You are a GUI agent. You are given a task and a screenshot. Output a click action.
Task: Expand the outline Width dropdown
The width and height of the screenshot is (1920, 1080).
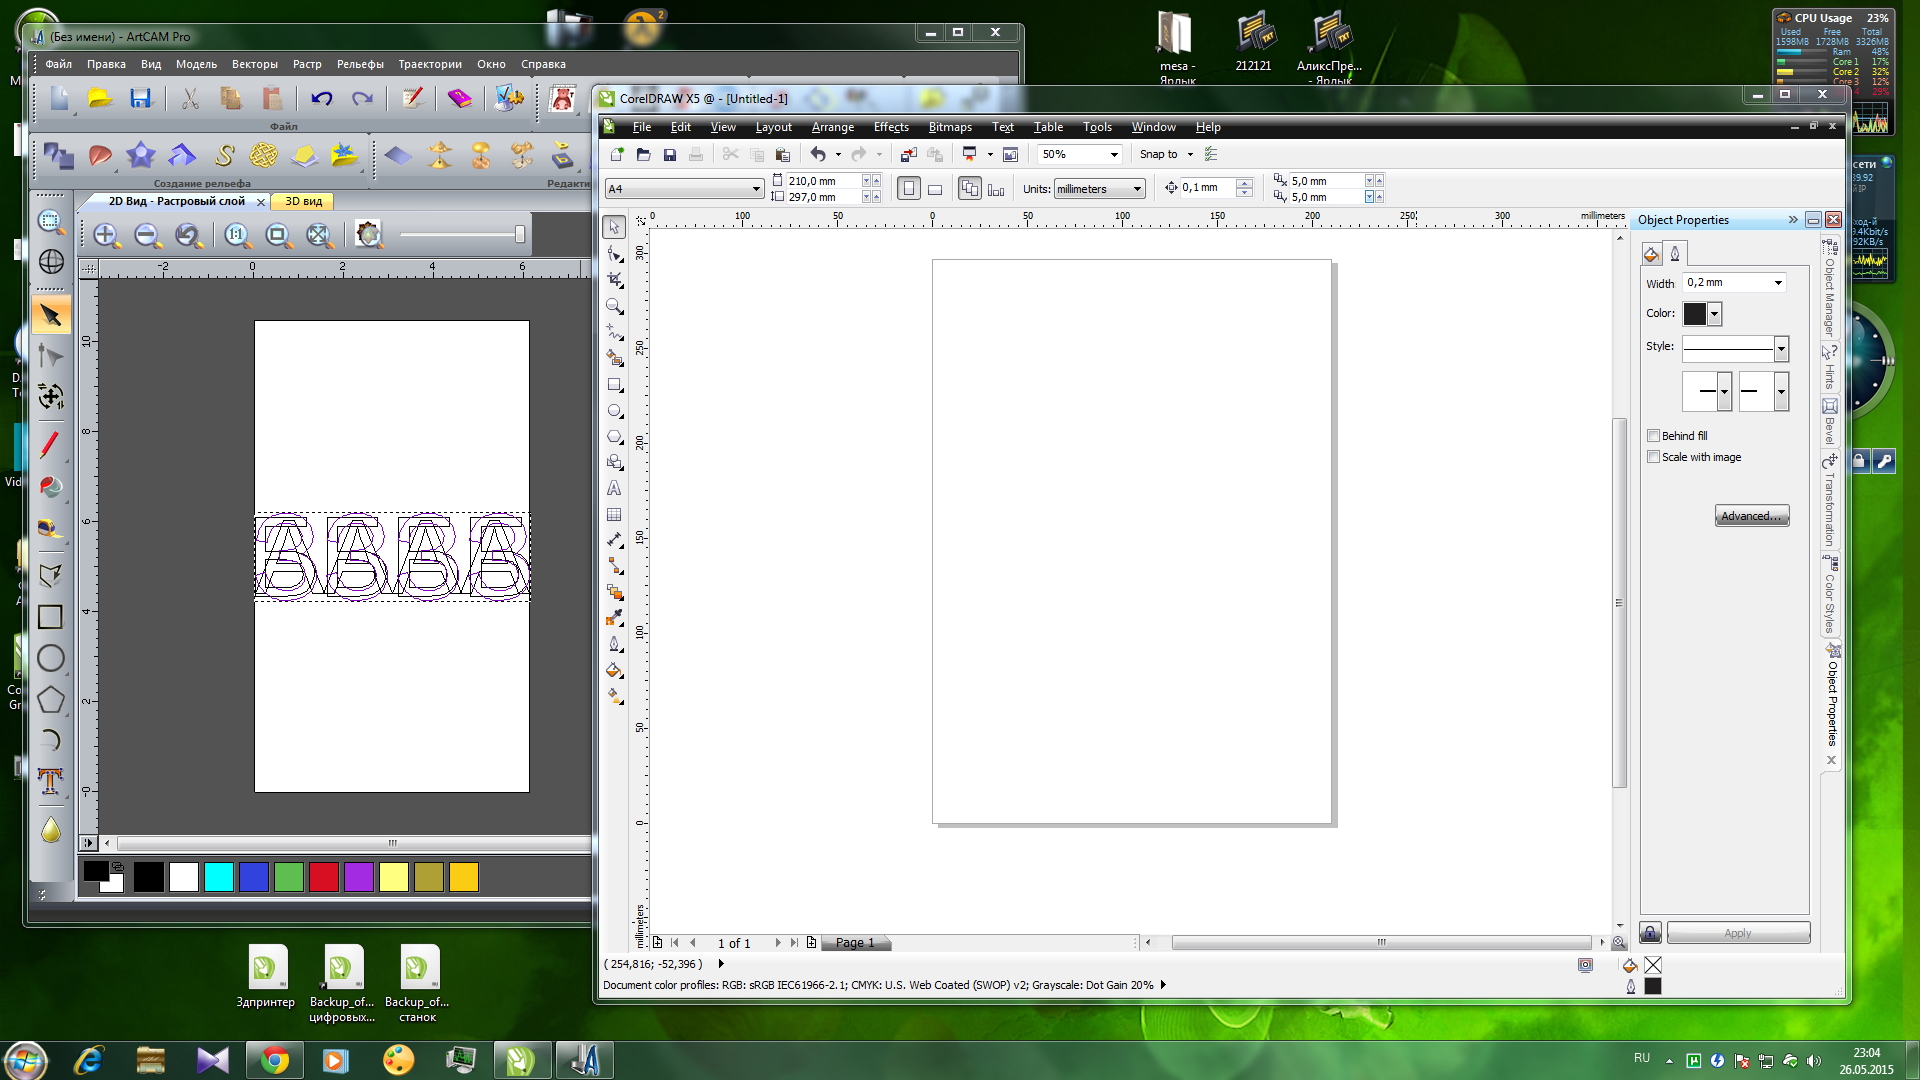pyautogui.click(x=1778, y=283)
